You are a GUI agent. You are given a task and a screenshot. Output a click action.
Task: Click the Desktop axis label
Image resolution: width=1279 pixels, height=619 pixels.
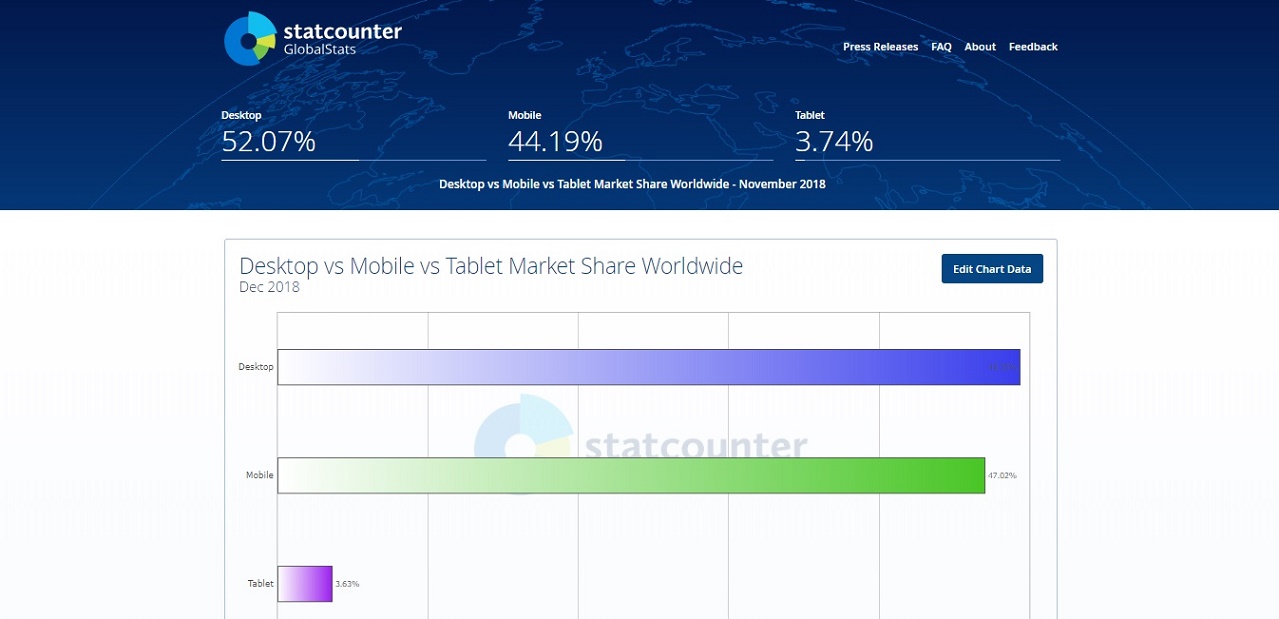coord(255,367)
